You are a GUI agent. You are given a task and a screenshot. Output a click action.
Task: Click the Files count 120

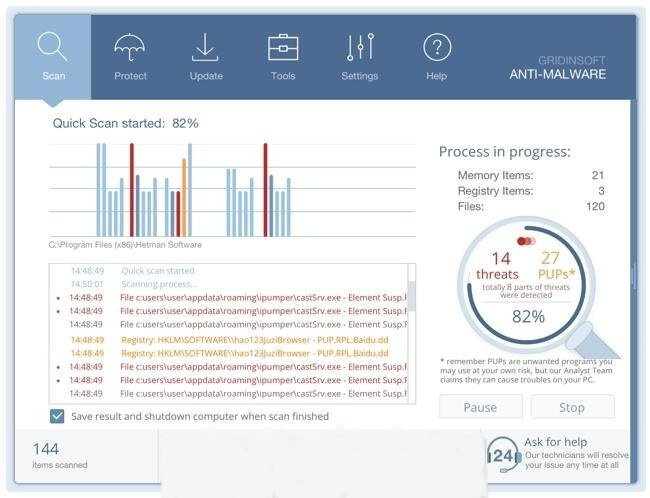595,206
